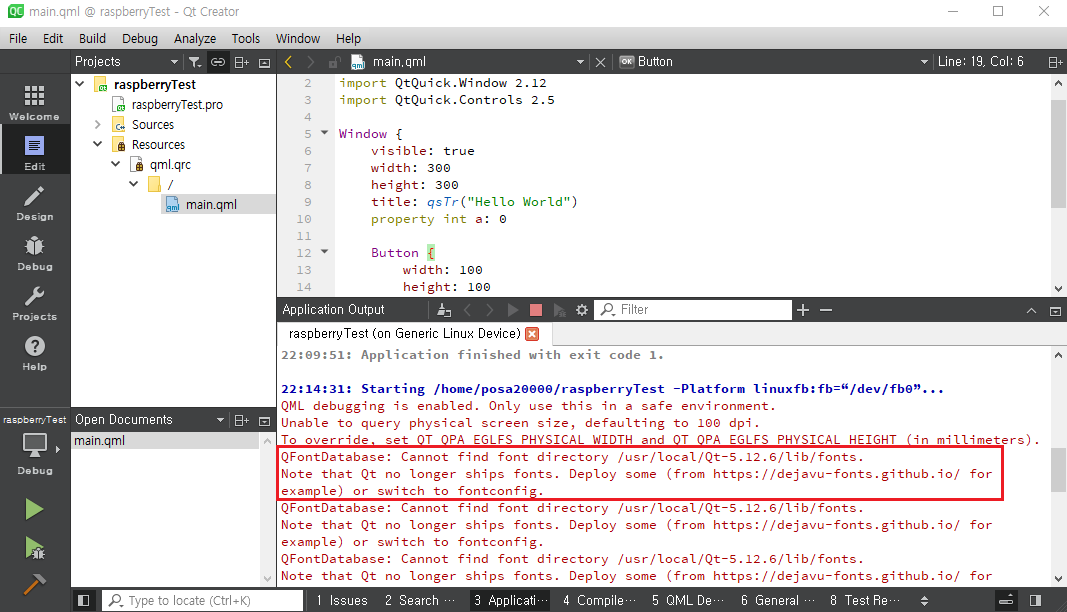This screenshot has height=612, width=1067.
Task: Click the Projects filter tree icon
Action: 195,62
